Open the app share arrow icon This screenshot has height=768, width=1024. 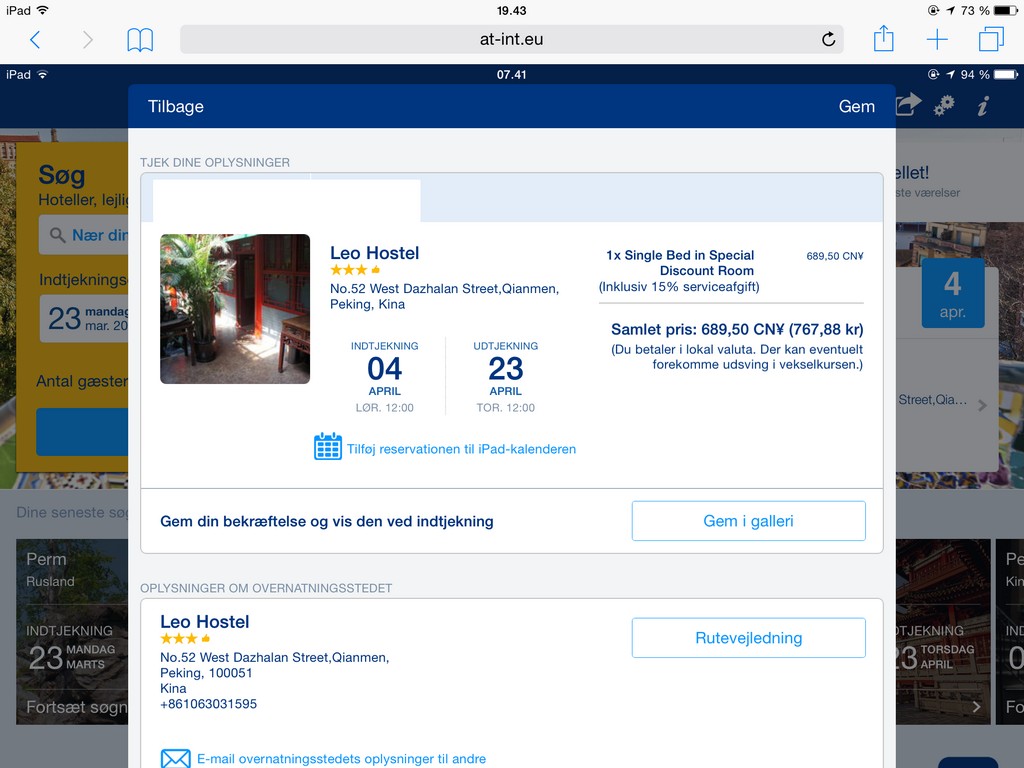point(908,105)
